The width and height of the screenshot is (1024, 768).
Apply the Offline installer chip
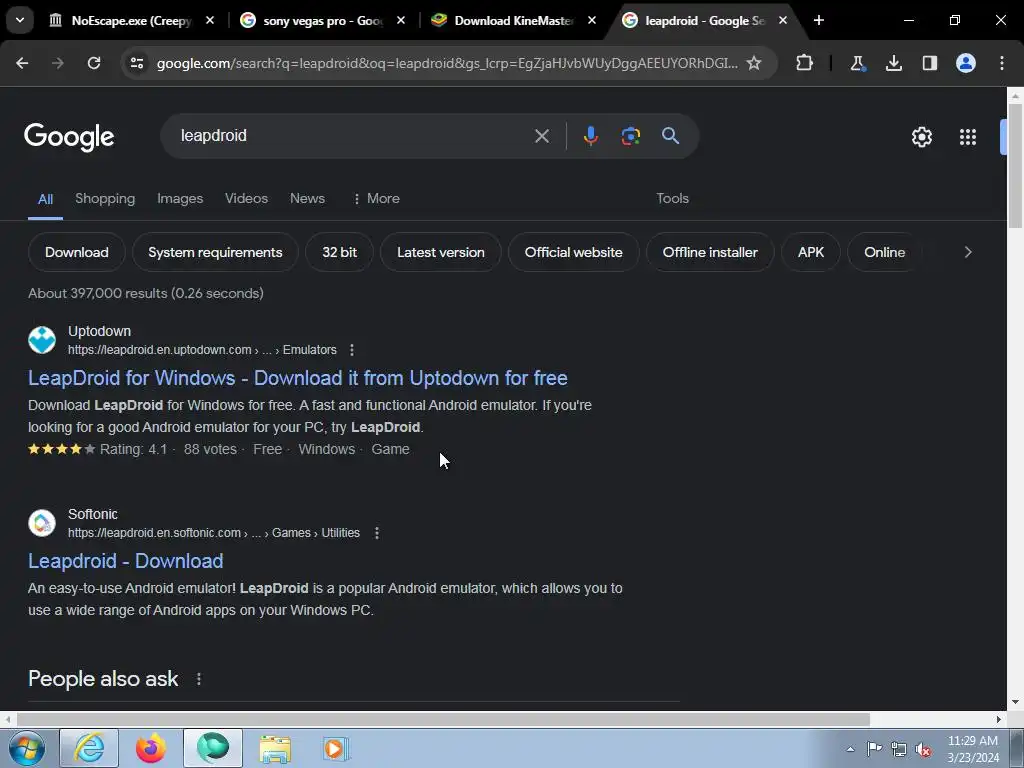tap(710, 252)
